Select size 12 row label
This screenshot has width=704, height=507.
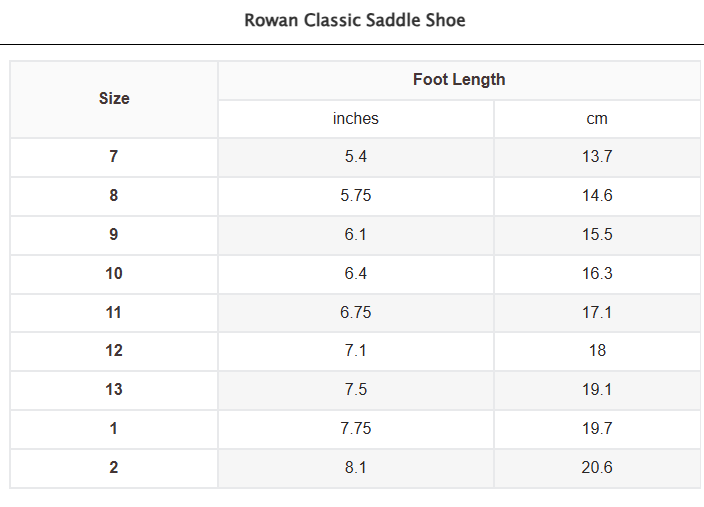[x=114, y=352]
